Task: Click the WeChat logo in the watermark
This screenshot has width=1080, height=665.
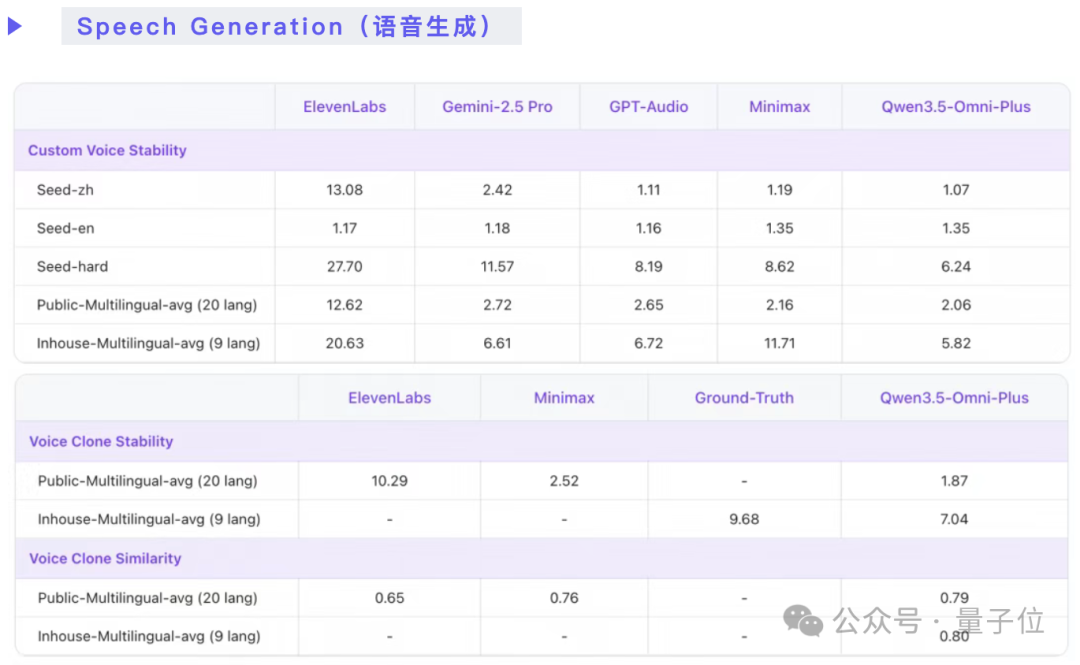Action: 803,621
